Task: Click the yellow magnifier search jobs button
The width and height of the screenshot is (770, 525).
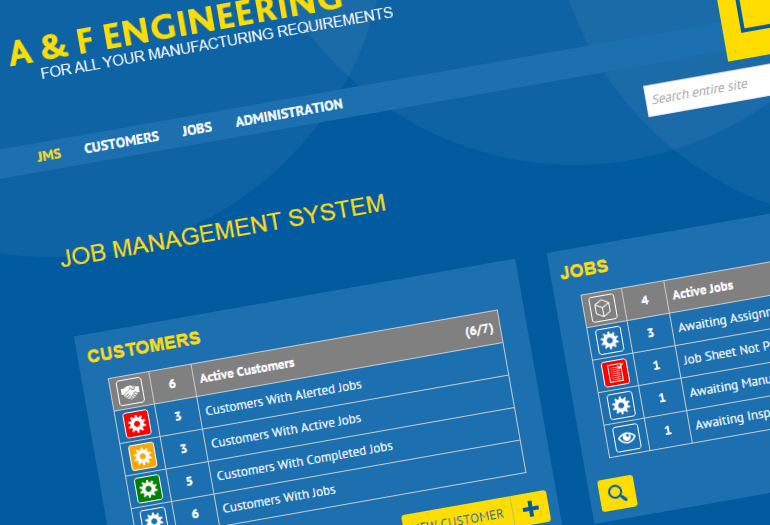Action: coord(617,492)
